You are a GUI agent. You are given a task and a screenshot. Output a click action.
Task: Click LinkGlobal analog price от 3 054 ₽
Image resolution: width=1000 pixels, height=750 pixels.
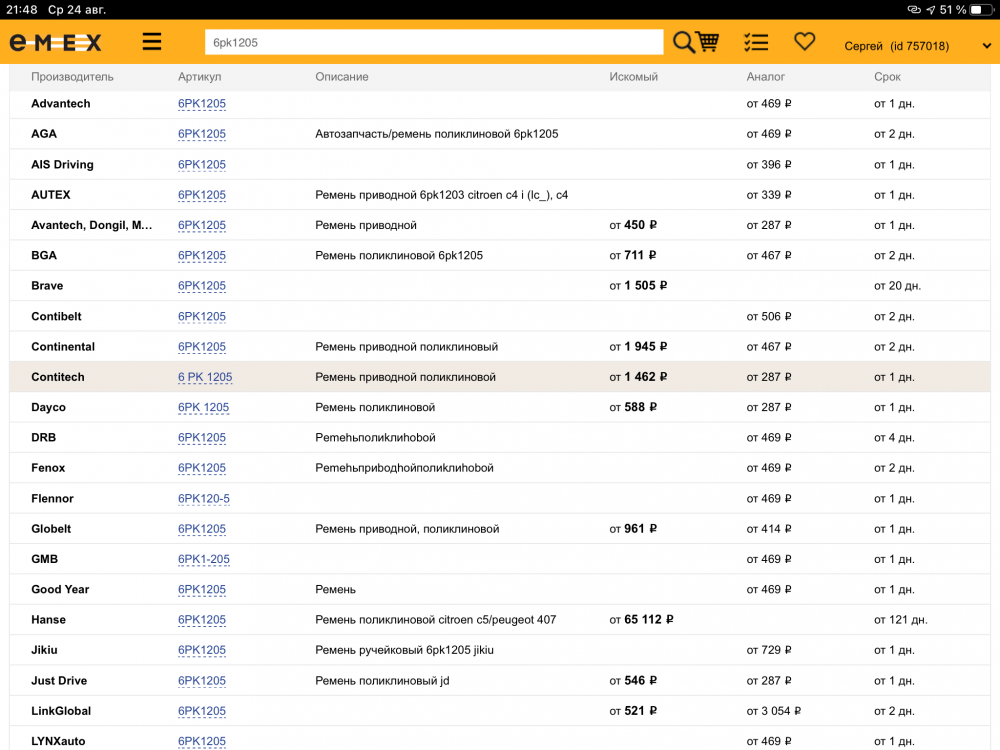(x=774, y=710)
